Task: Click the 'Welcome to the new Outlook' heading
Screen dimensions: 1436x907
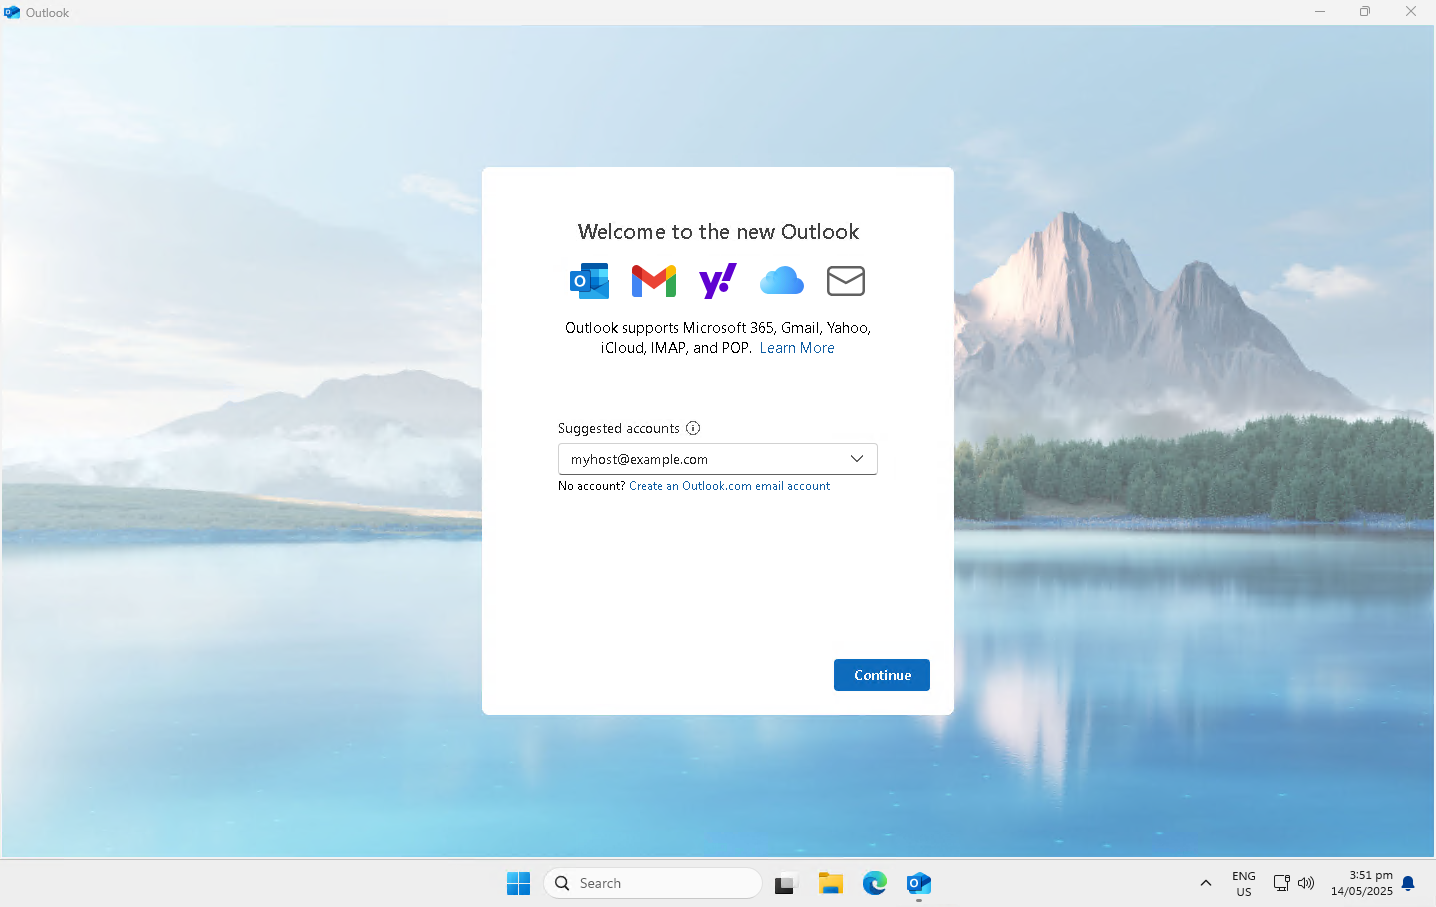Action: click(x=718, y=232)
